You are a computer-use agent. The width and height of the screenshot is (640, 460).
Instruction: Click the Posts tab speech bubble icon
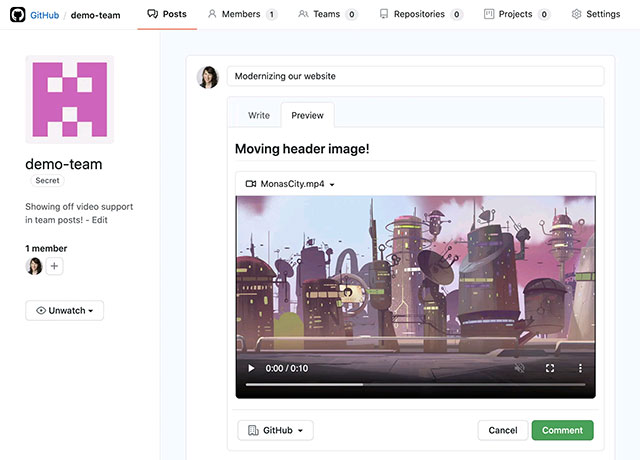coord(153,14)
